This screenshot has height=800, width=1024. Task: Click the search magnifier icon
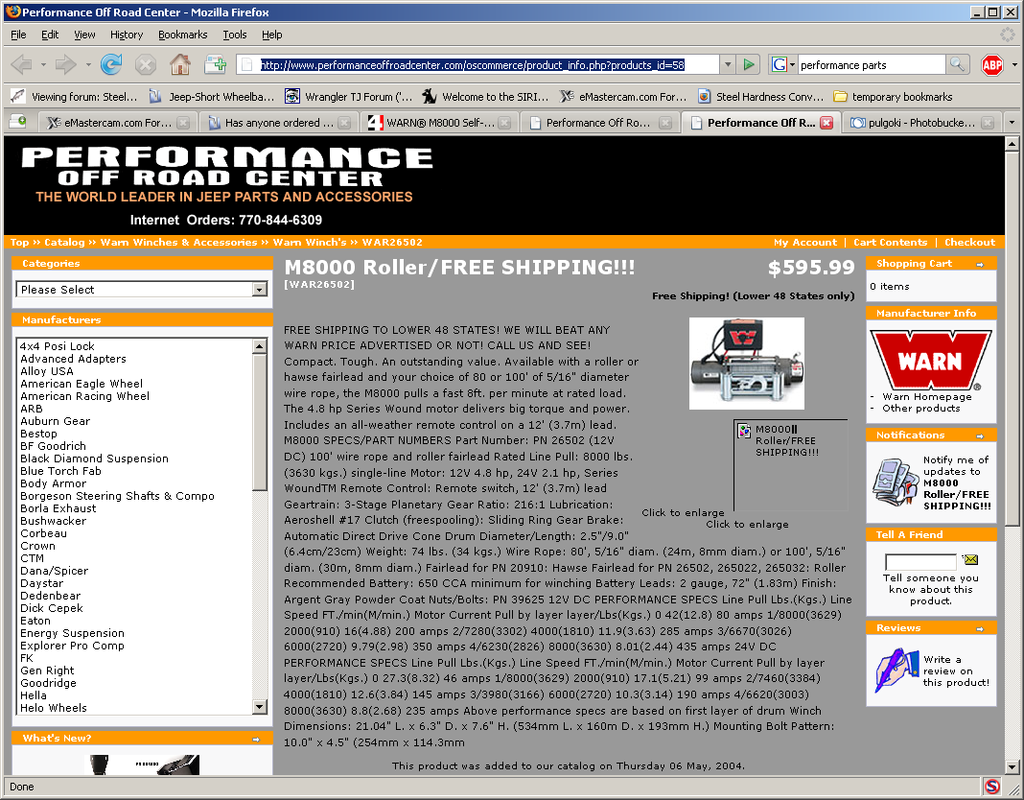coord(958,65)
